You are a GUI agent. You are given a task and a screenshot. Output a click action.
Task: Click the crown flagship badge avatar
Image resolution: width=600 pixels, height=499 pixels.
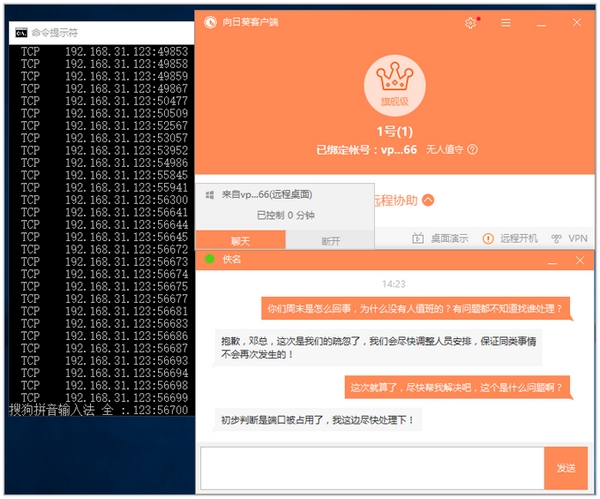pyautogui.click(x=395, y=85)
